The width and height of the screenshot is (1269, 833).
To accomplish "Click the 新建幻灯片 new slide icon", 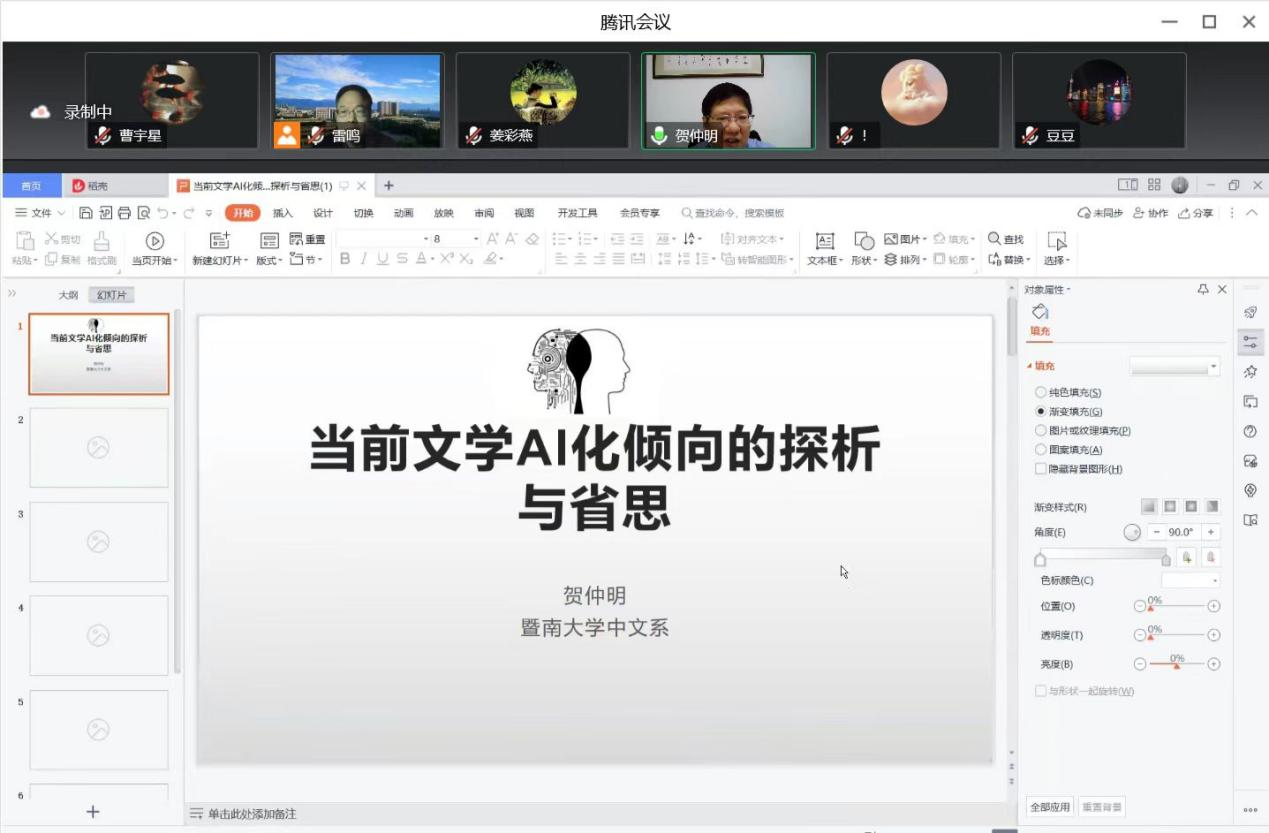I will pyautogui.click(x=220, y=240).
